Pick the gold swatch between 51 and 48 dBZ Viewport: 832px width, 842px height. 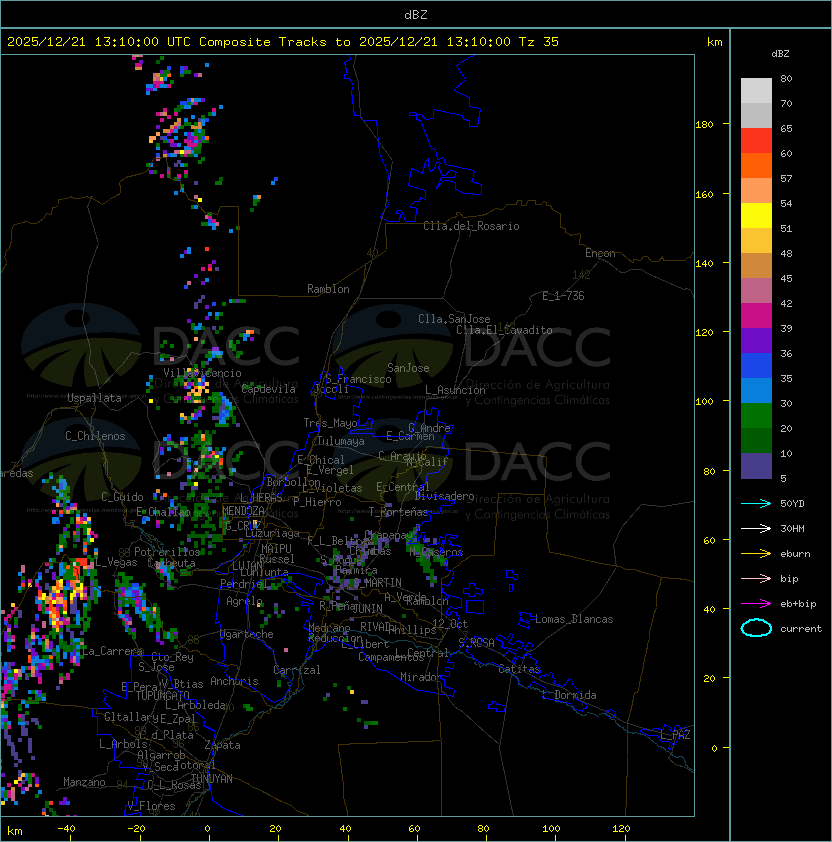[756, 241]
